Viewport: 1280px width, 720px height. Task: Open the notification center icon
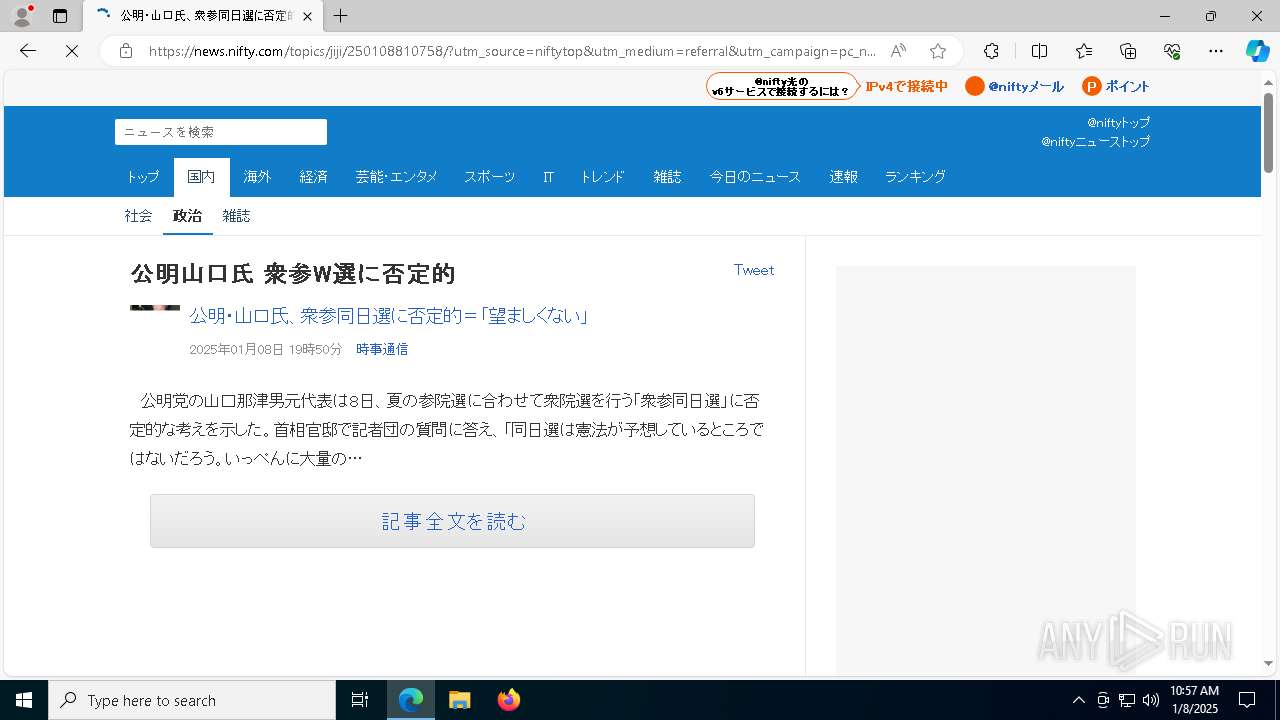pyautogui.click(x=1247, y=700)
